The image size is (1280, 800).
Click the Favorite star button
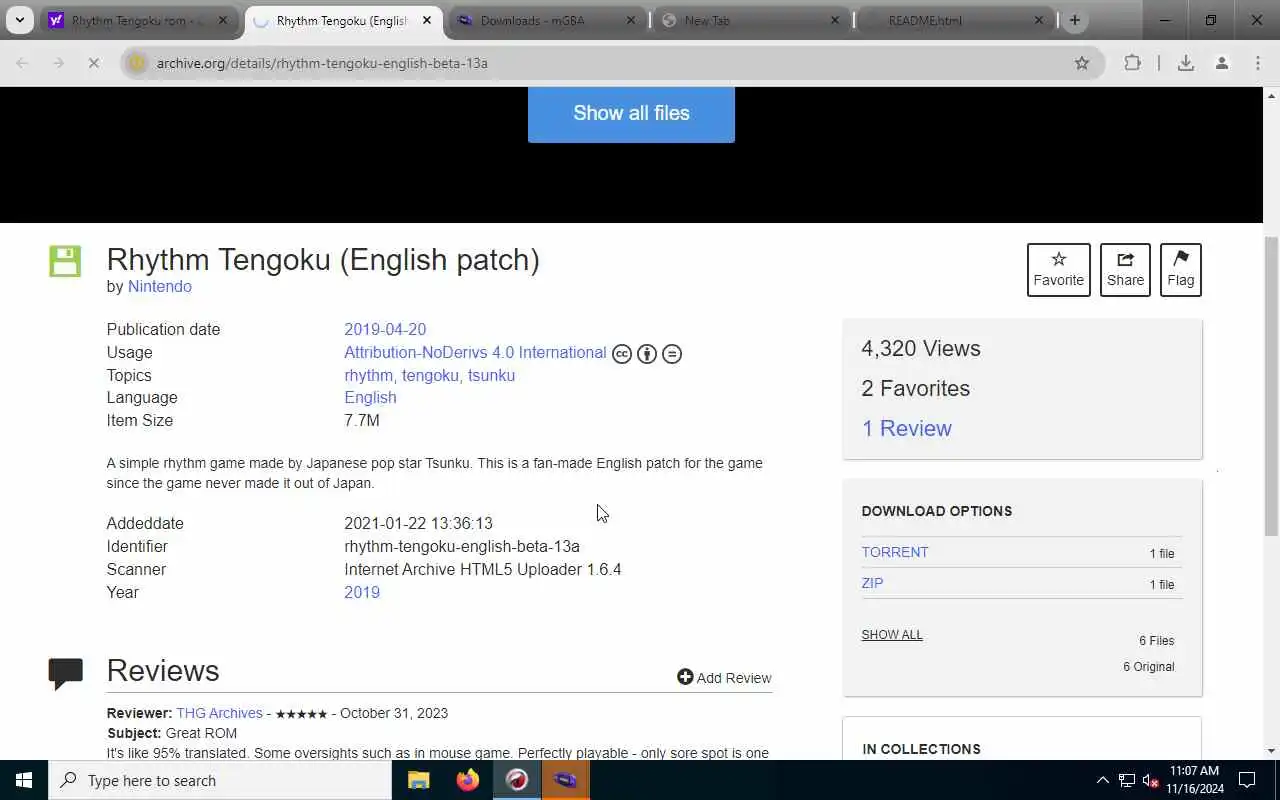tap(1058, 269)
